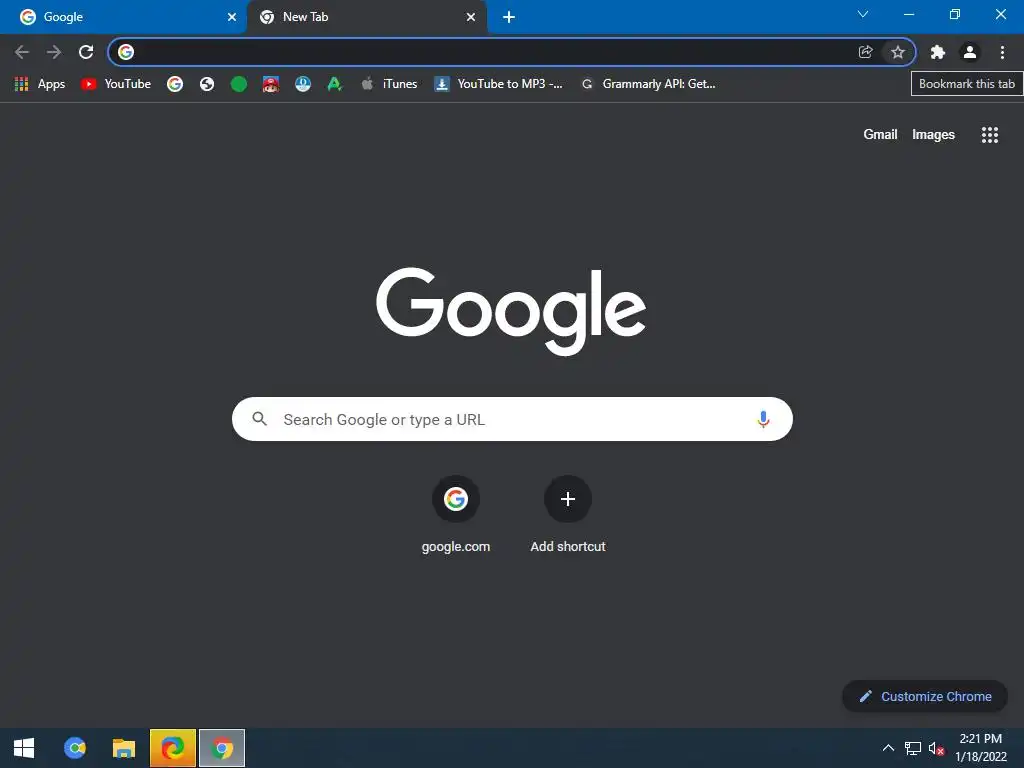Reload the page with the refresh icon
This screenshot has height=768, width=1024.
click(x=86, y=52)
